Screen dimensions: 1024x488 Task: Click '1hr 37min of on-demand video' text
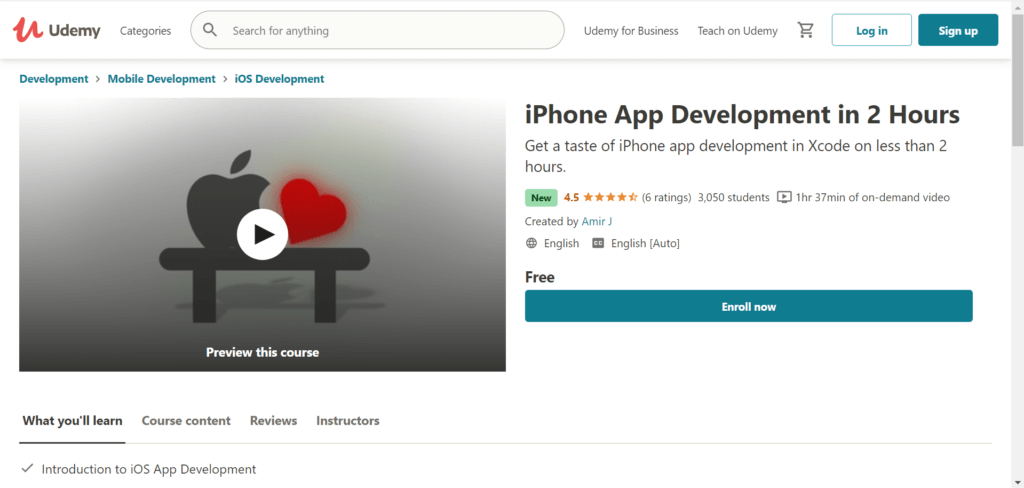coord(872,197)
